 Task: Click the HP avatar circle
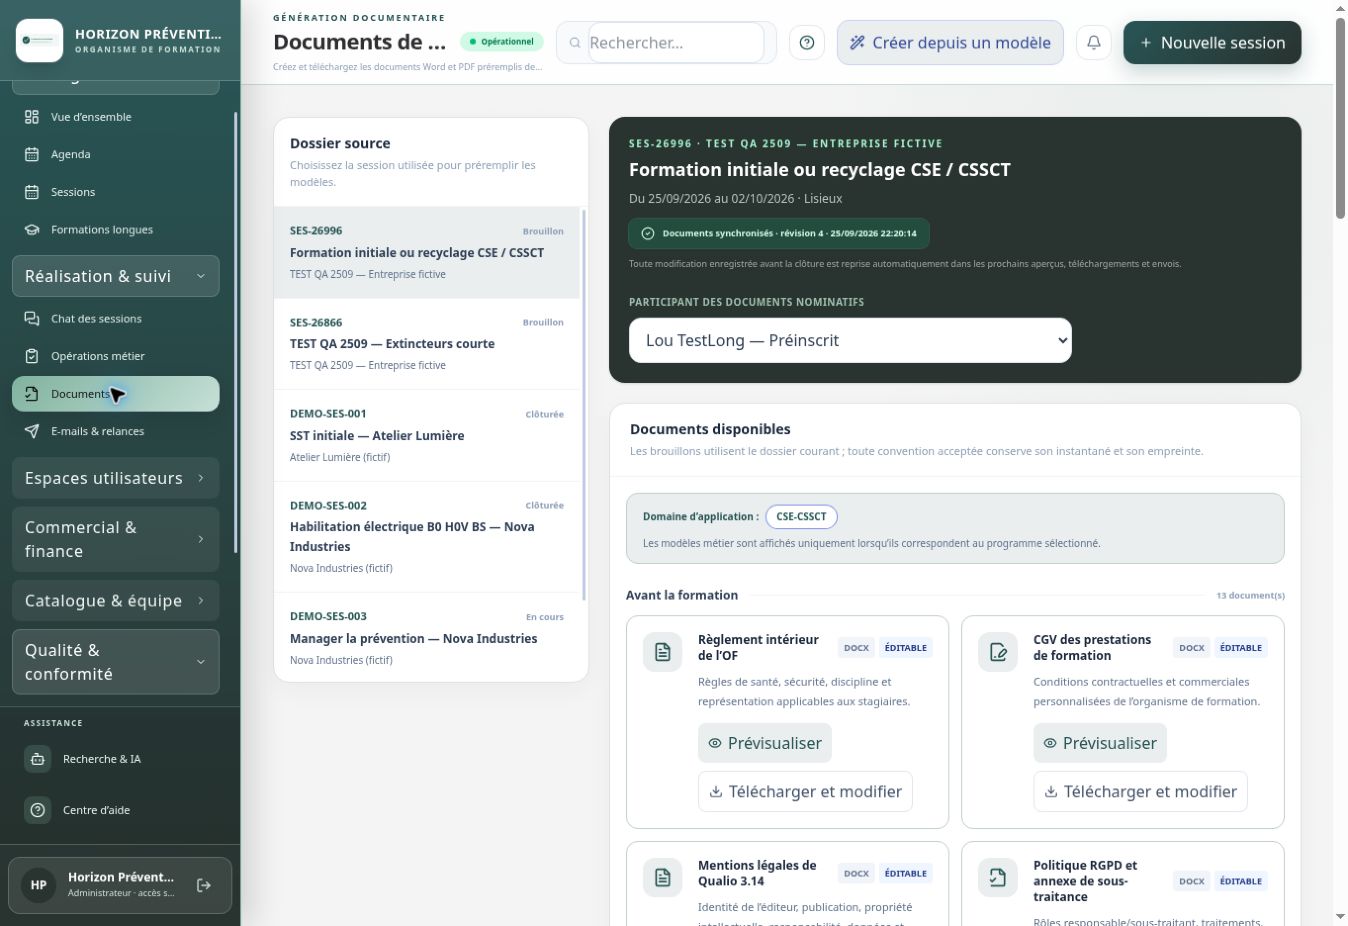click(38, 885)
